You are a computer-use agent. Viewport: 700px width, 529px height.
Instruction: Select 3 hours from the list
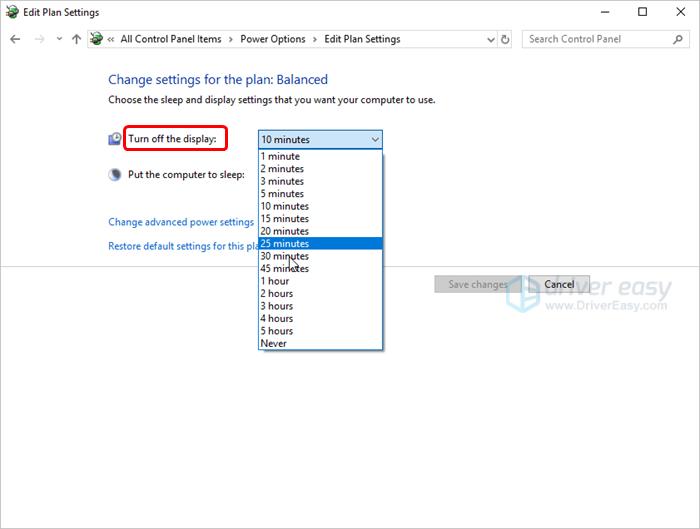320,306
